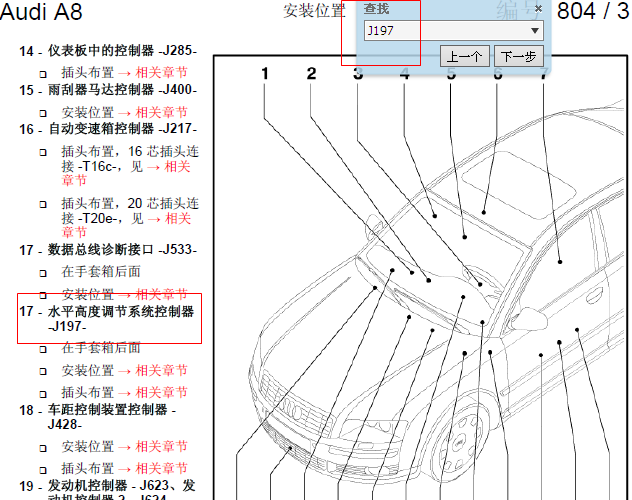Image resolution: width=632 pixels, height=500 pixels.
Task: Open 相关章节 link under J400 安装位置
Action: tap(162, 112)
